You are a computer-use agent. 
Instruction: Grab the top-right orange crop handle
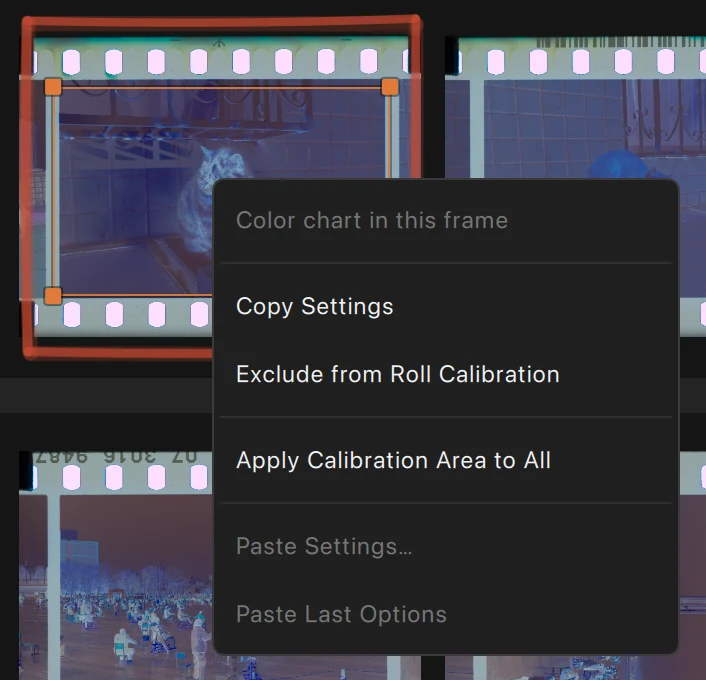pyautogui.click(x=390, y=86)
